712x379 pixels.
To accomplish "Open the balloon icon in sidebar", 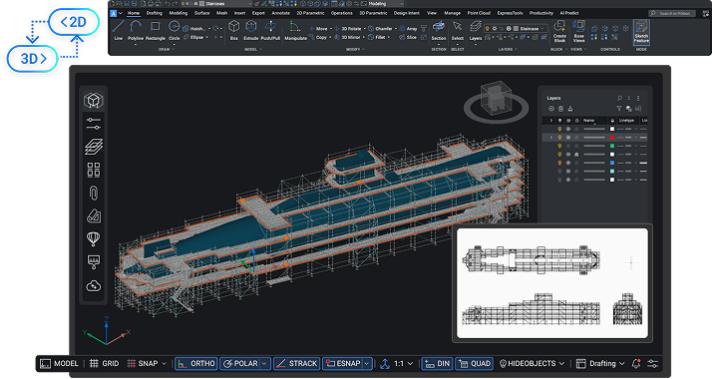I will [x=93, y=239].
